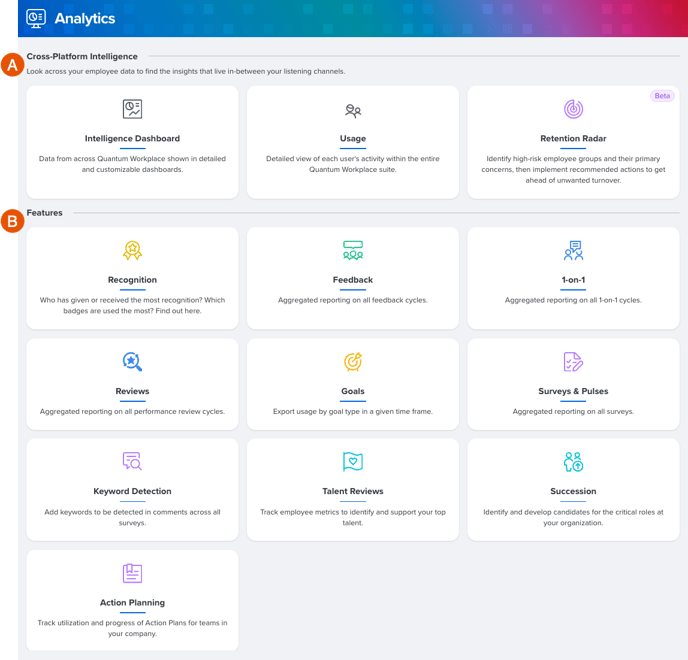The width and height of the screenshot is (688, 660).
Task: Click the Intelligence Dashboard chart icon
Action: pyautogui.click(x=132, y=109)
